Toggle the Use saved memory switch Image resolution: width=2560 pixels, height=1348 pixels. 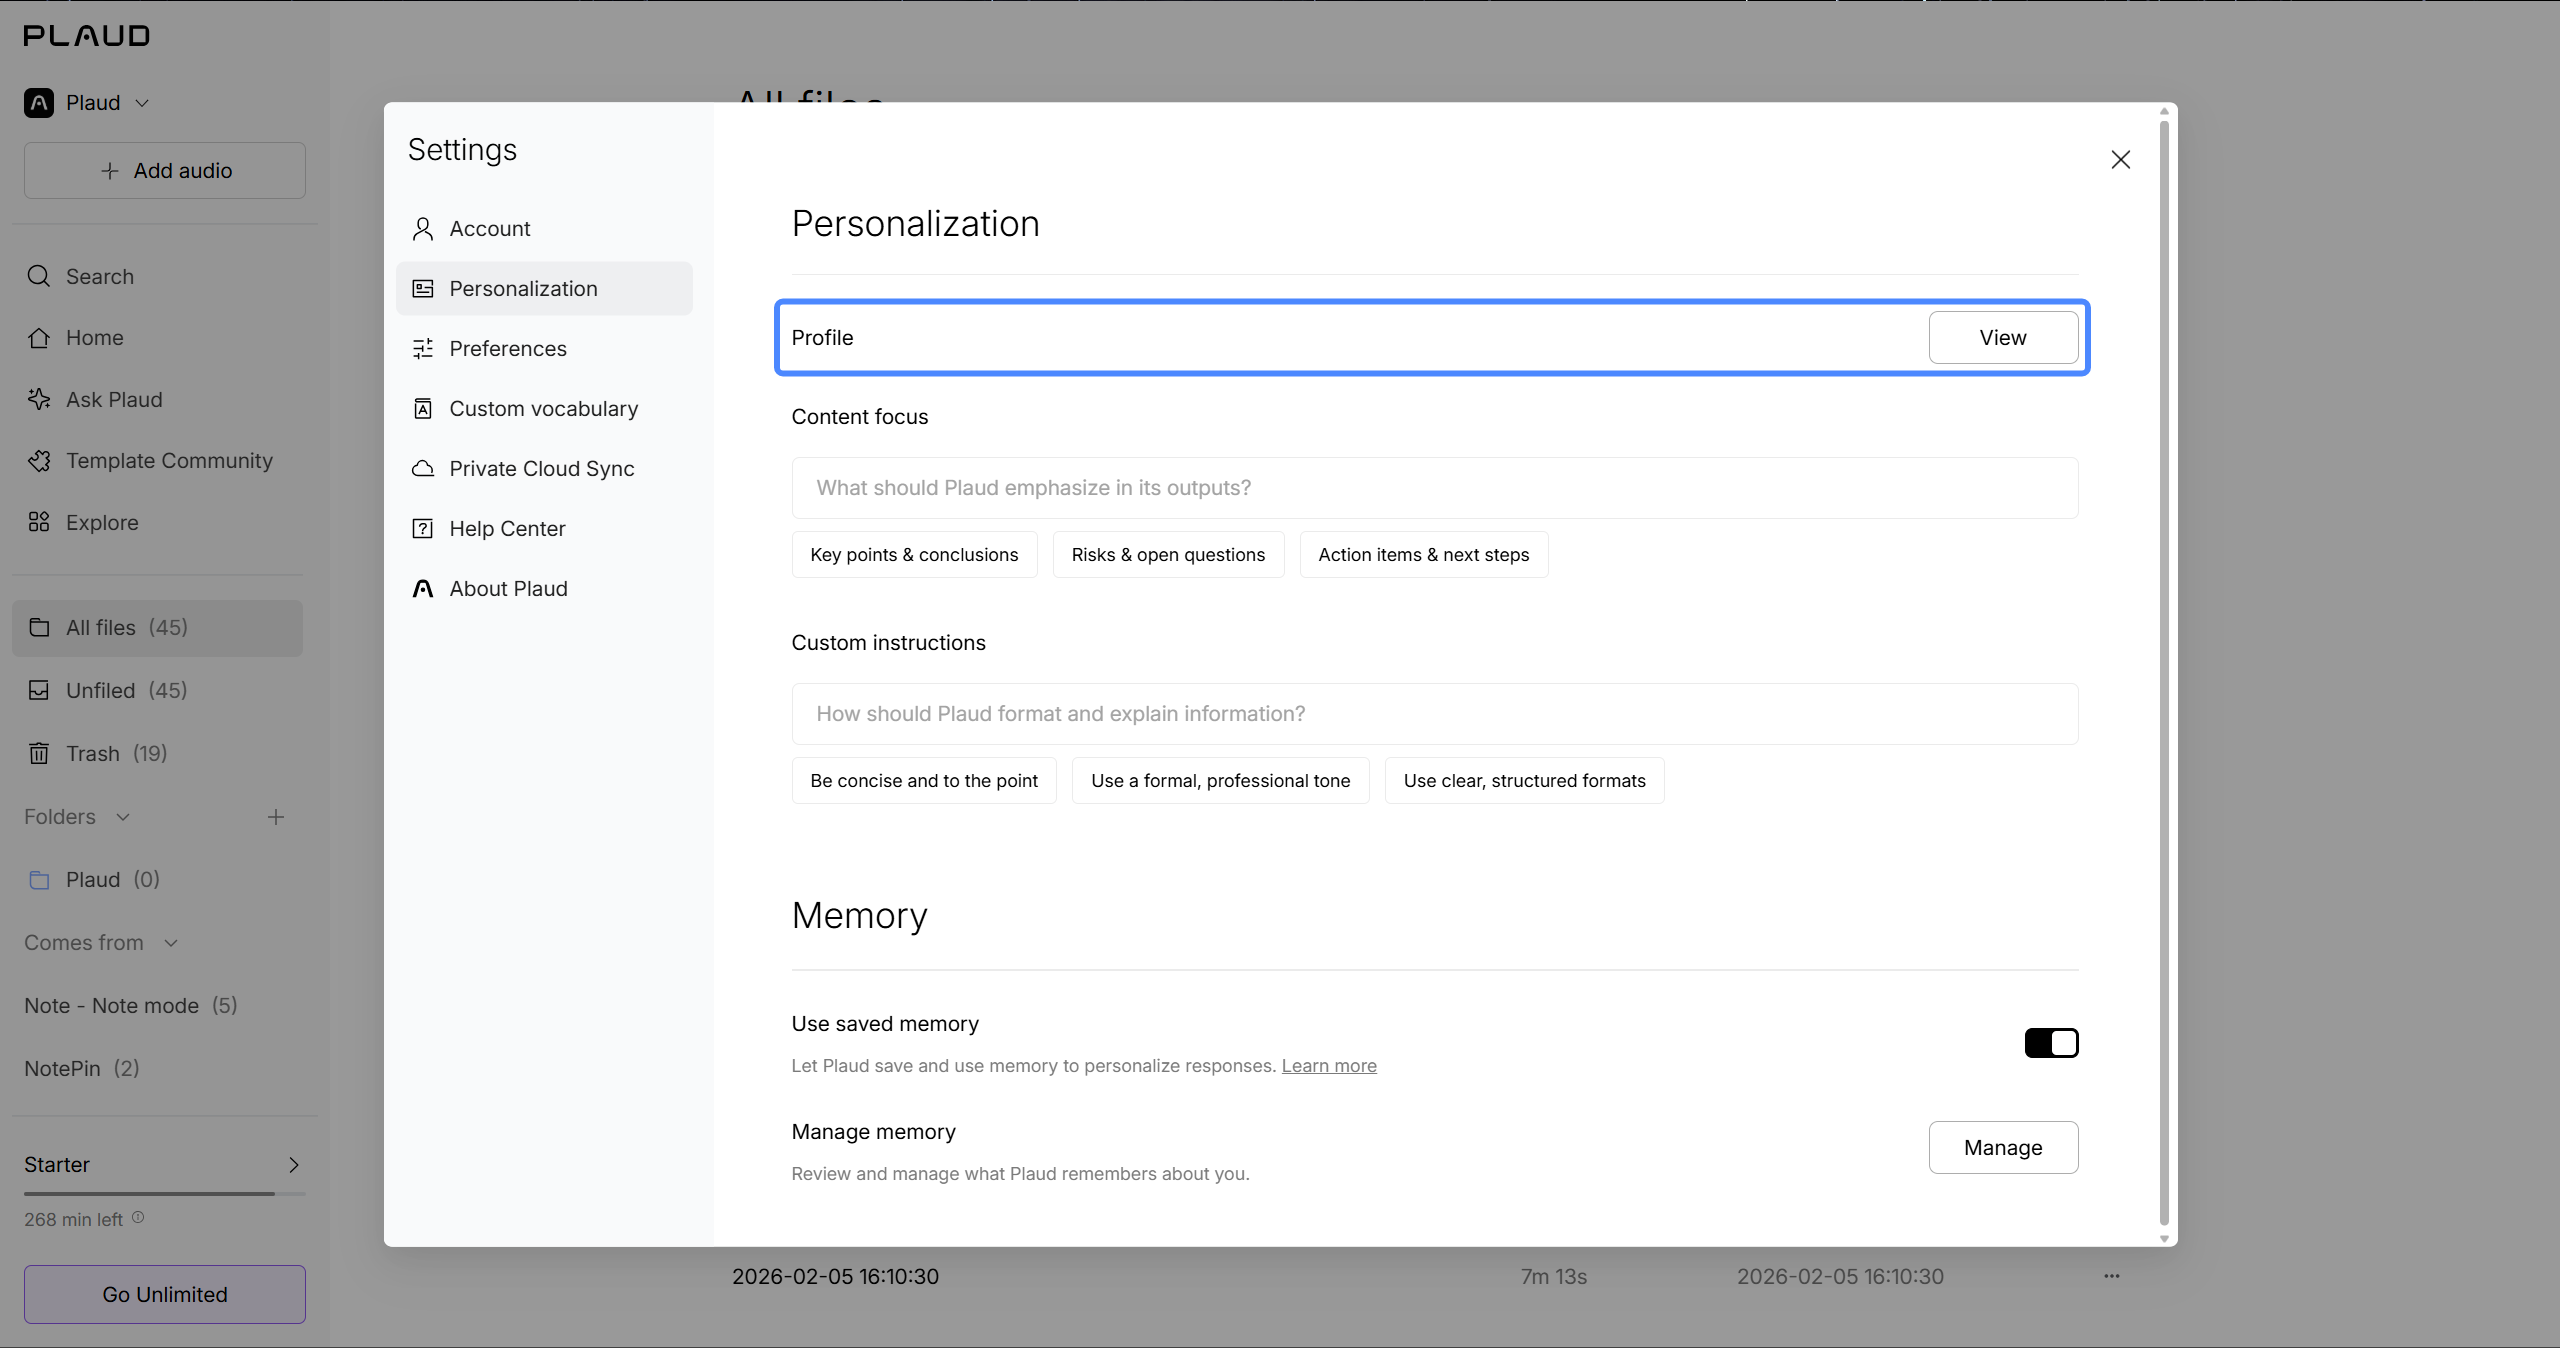tap(2051, 1043)
